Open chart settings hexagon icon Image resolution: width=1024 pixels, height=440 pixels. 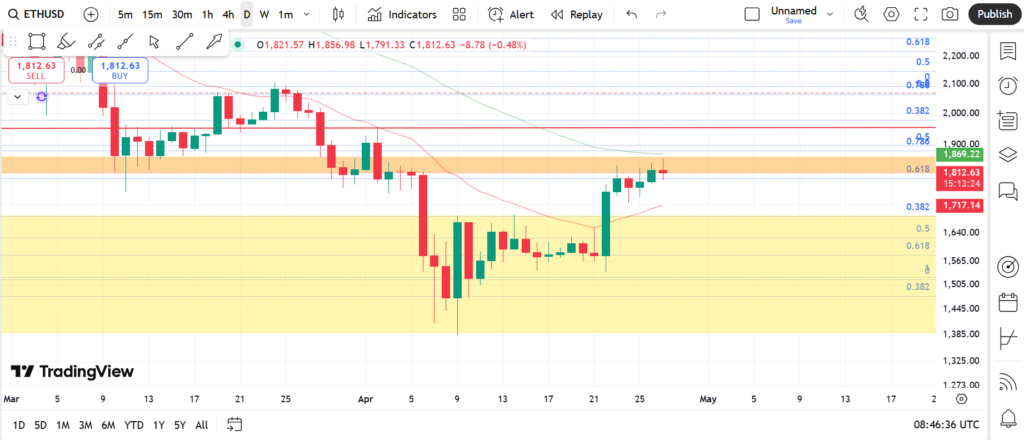coord(891,14)
